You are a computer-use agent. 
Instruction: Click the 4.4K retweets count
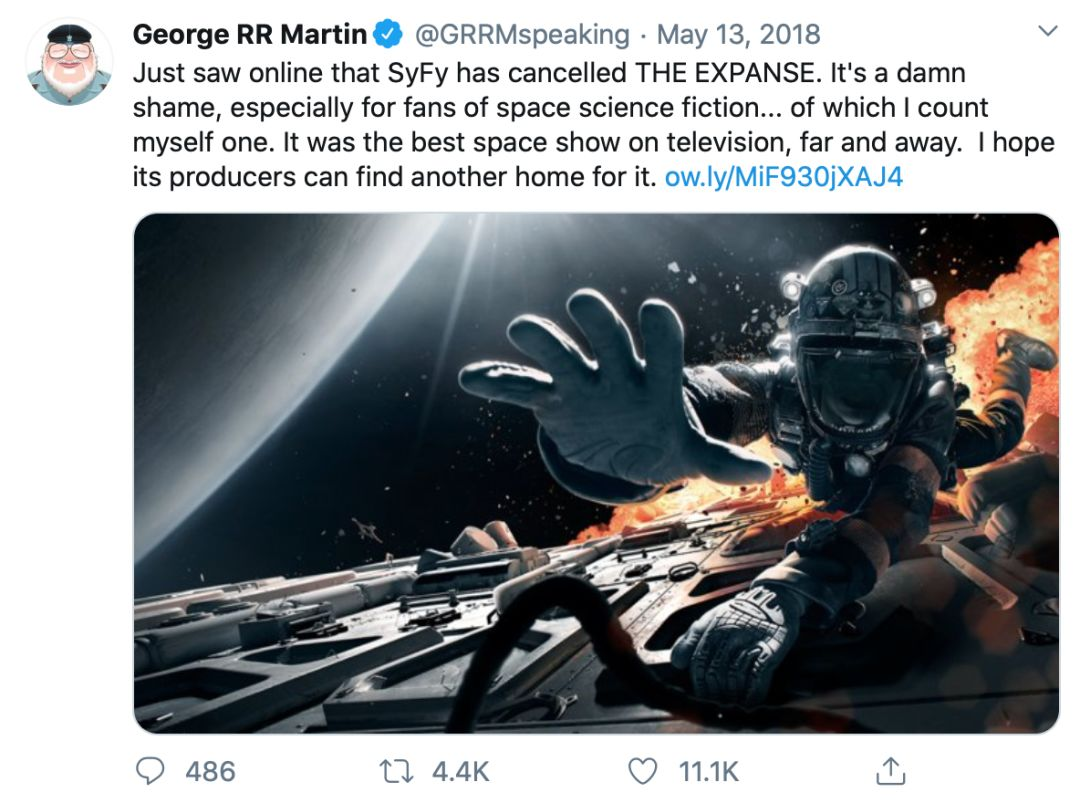point(460,771)
